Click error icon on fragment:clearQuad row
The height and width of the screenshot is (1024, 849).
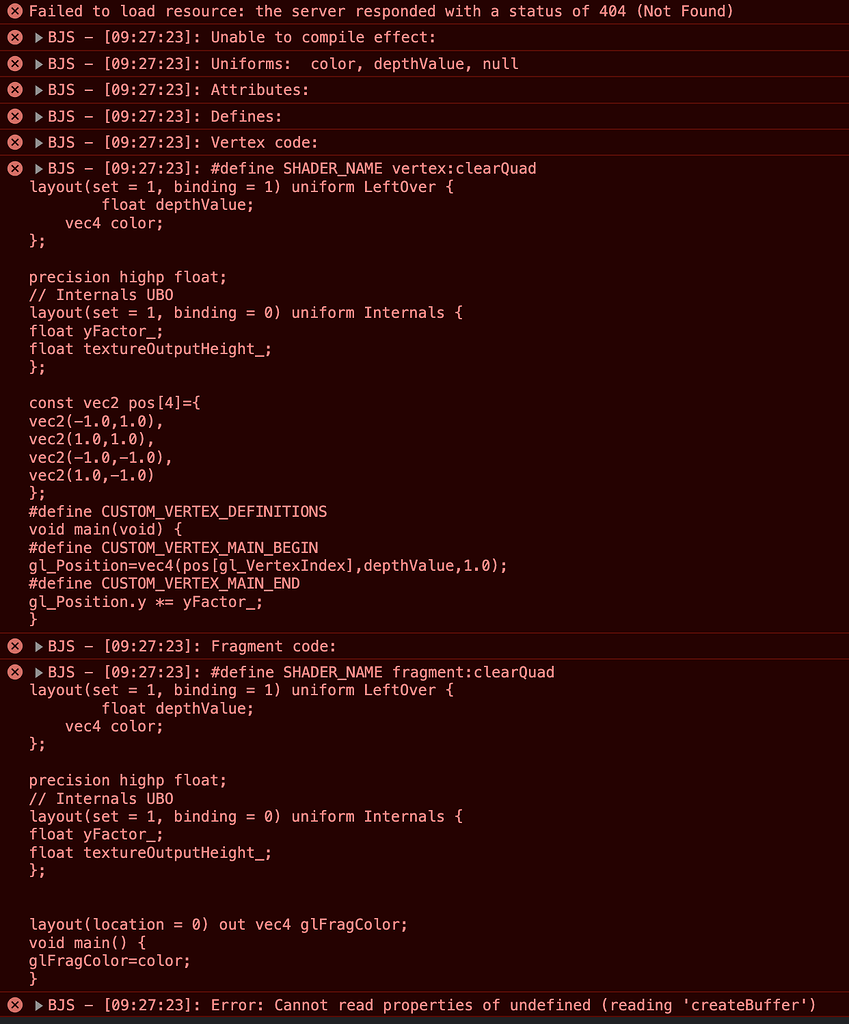click(15, 672)
